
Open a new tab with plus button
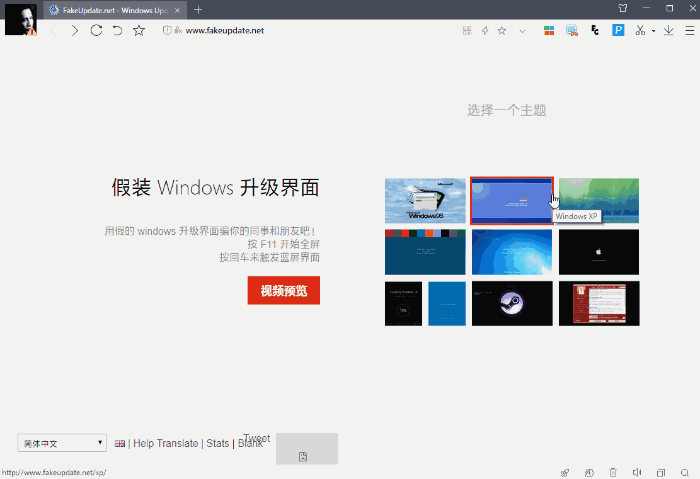[198, 9]
